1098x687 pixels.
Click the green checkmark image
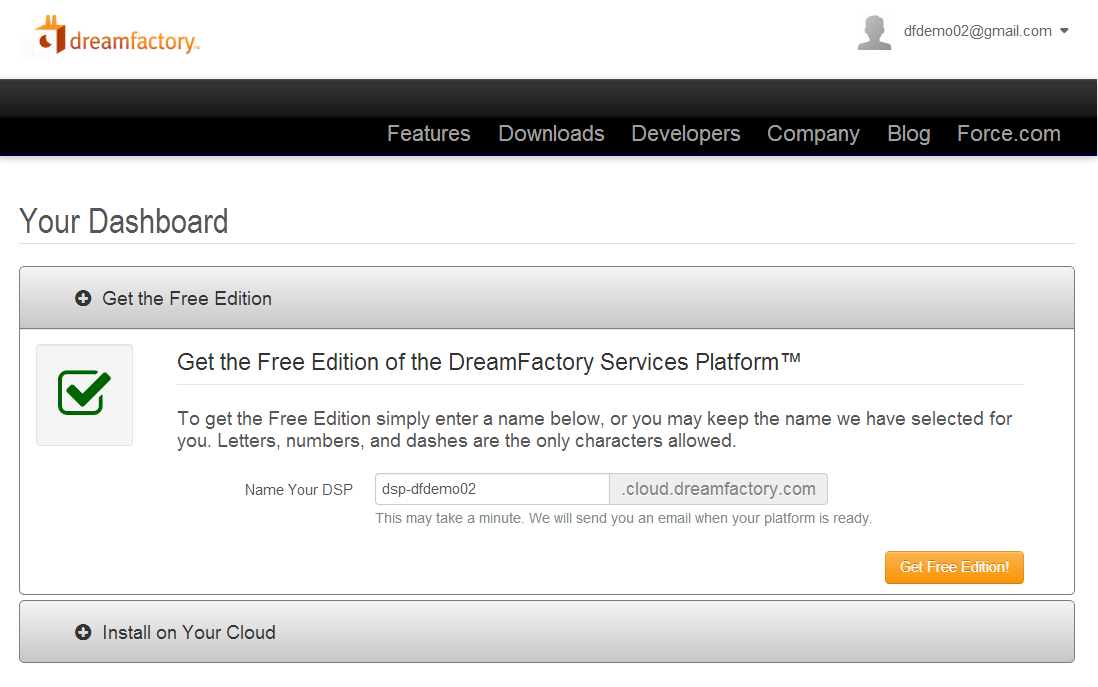84,394
